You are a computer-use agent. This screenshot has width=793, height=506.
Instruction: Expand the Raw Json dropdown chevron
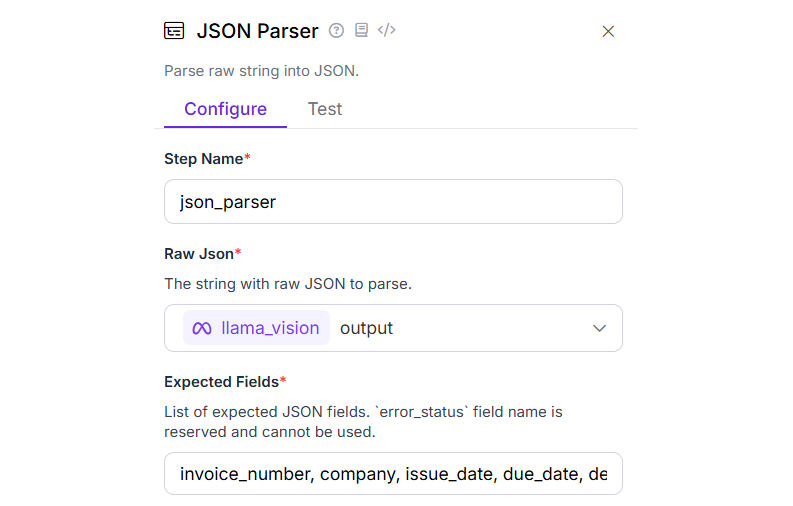click(x=599, y=328)
